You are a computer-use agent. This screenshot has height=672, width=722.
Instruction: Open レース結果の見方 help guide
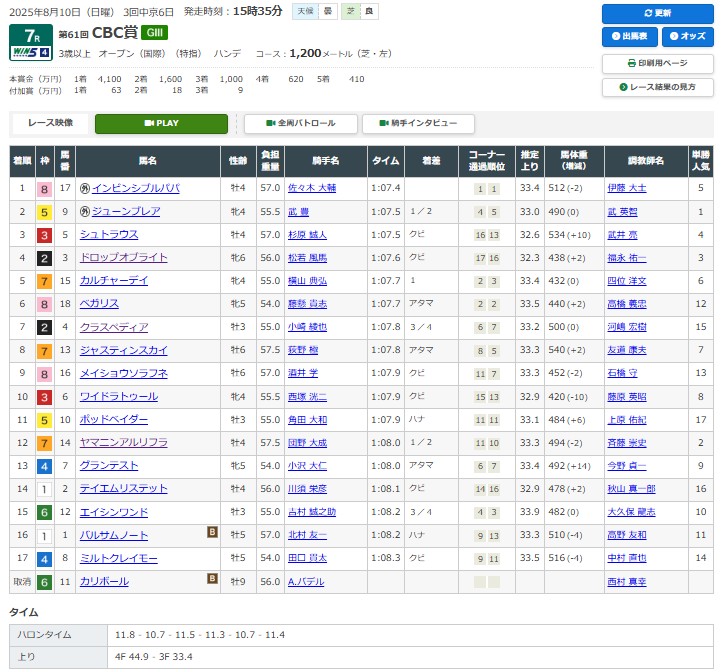coord(657,87)
